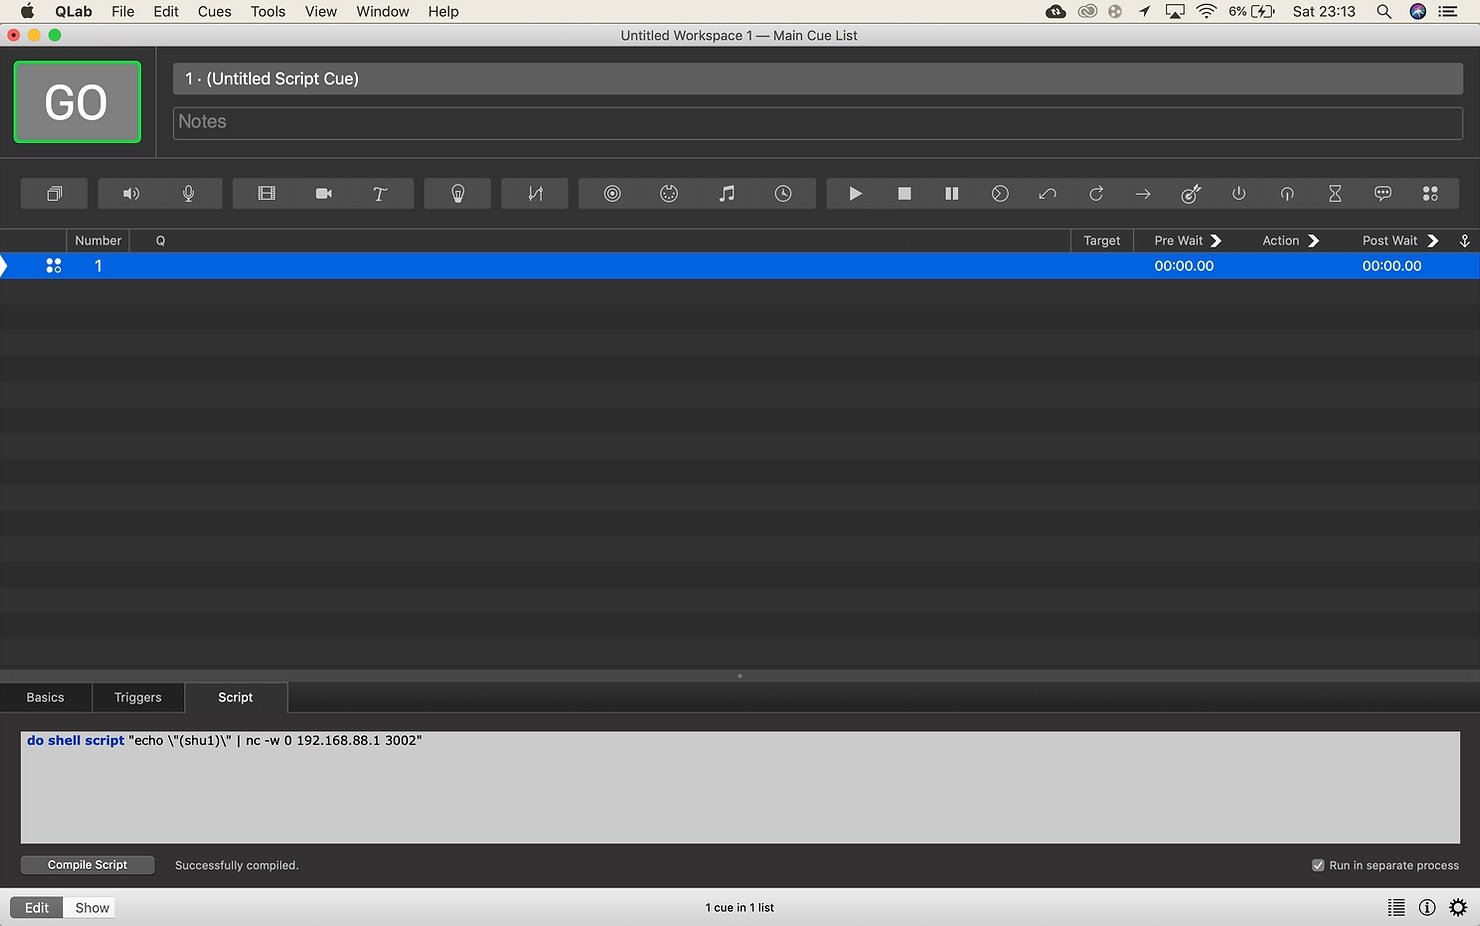Switch to Edit mode
Viewport: 1480px width, 926px height.
(37, 908)
